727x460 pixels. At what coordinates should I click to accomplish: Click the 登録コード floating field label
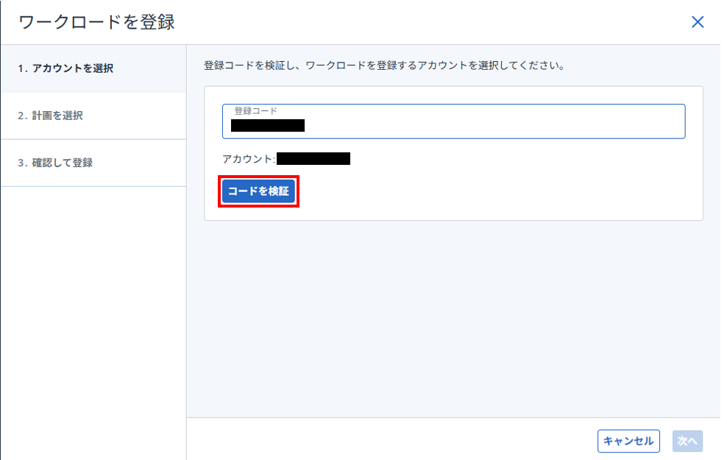coord(255,110)
